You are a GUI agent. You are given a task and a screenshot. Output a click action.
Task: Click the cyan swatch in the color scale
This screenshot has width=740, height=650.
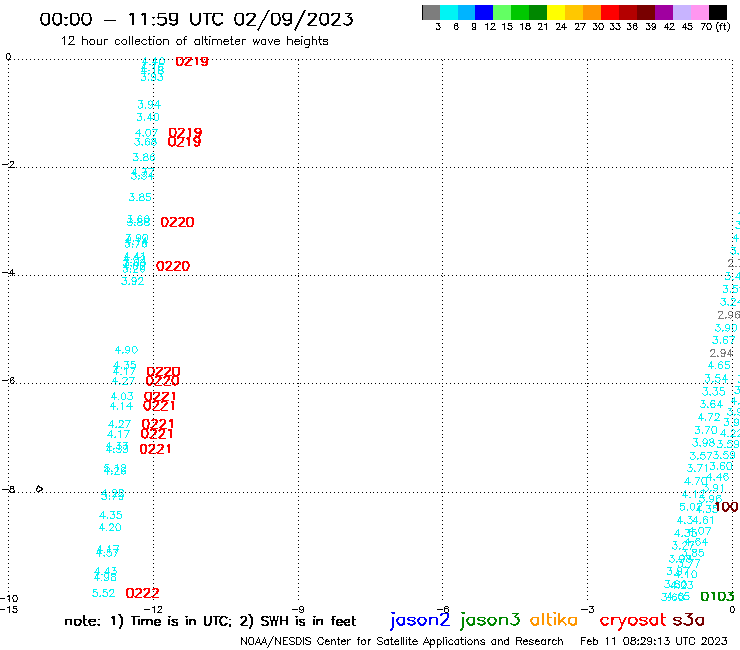pyautogui.click(x=449, y=12)
